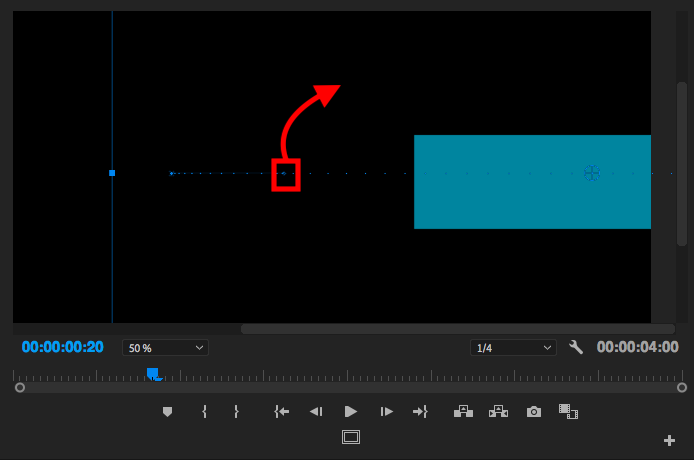Open the 1/4 playback resolution dropdown
The image size is (694, 460).
point(513,348)
